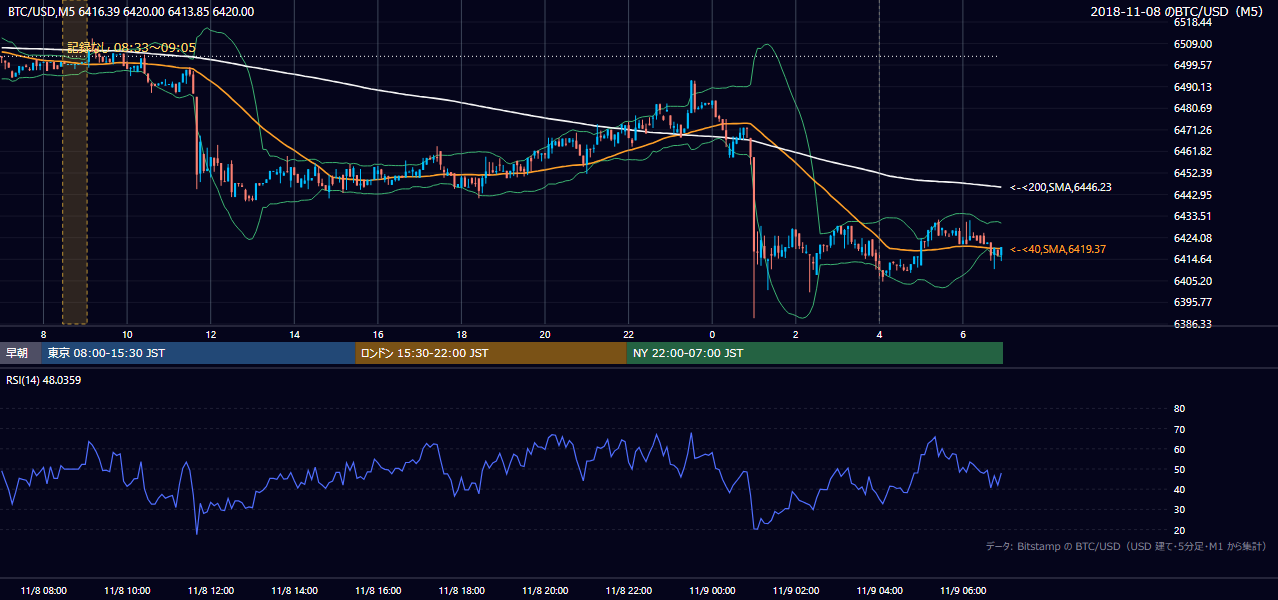Click the bottom date label 11/9 06:00
1278x600 pixels.
(x=962, y=590)
